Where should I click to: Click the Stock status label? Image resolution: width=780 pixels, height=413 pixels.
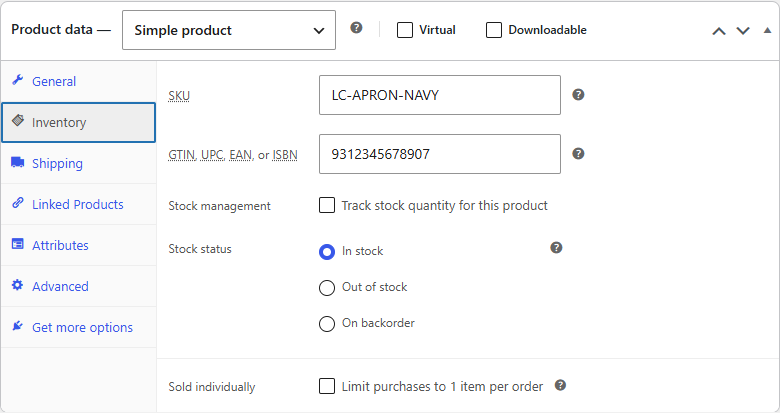pos(200,249)
